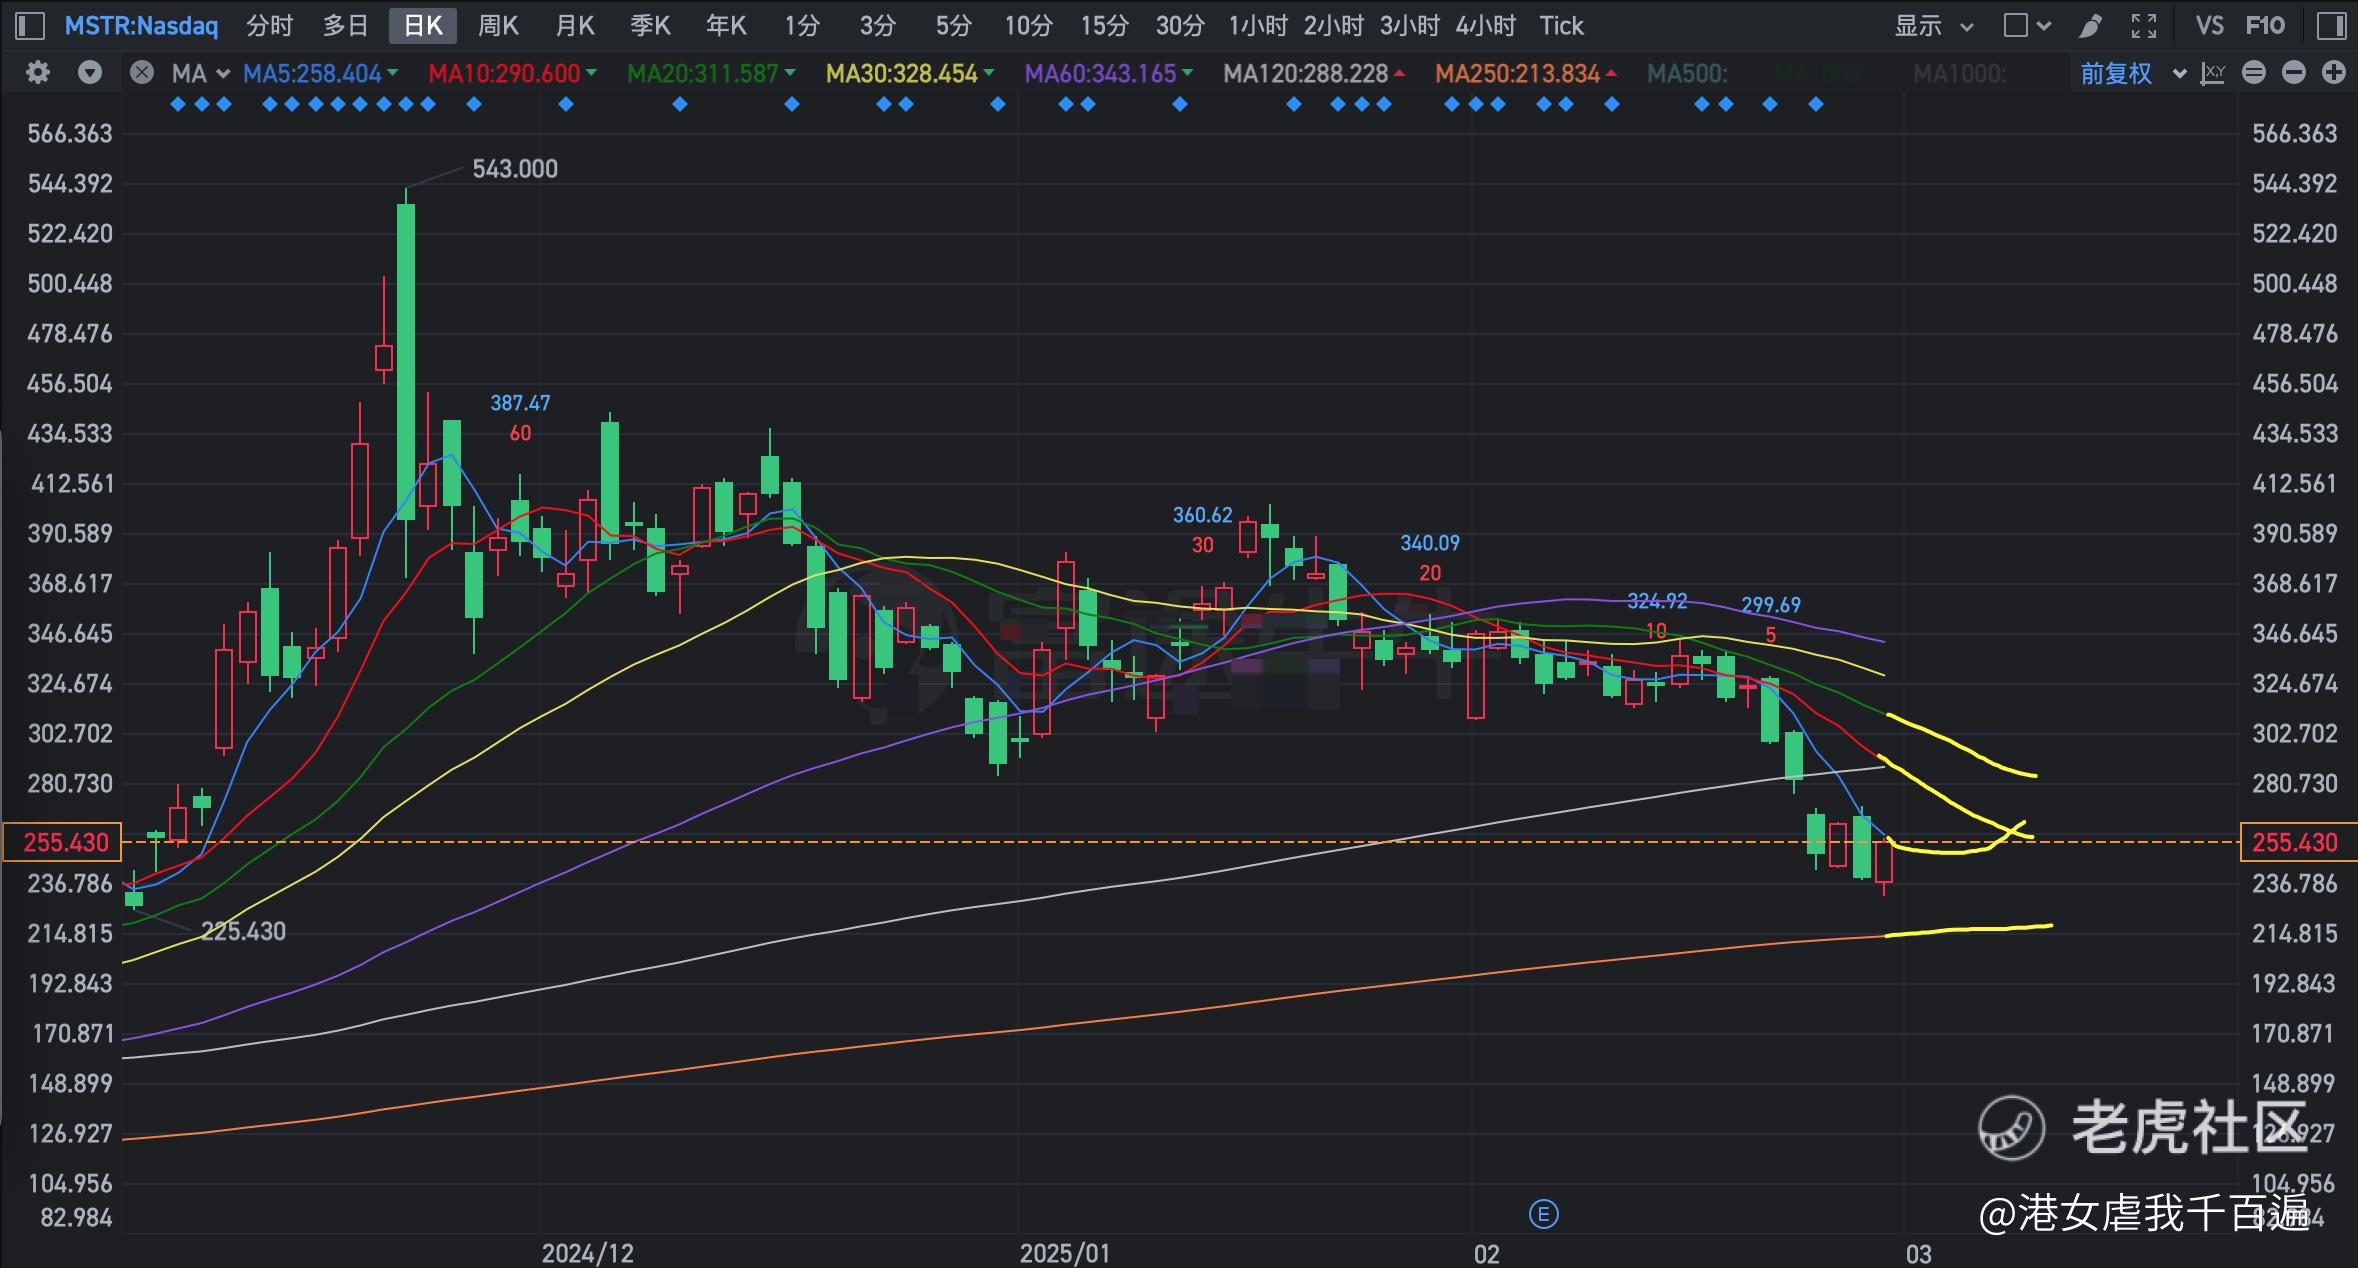The width and height of the screenshot is (2358, 1268).
Task: Open the MA30:328.454 line options
Action: click(x=910, y=73)
